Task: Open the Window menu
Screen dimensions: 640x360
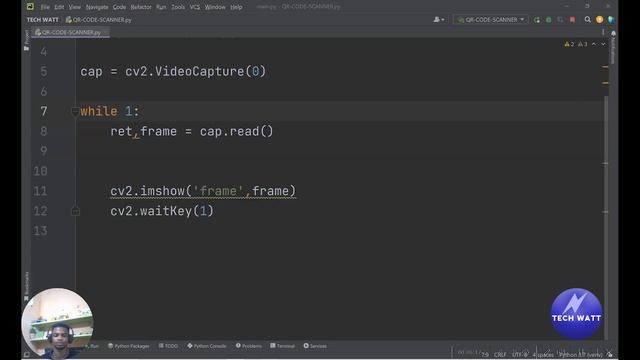Action: (215, 7)
